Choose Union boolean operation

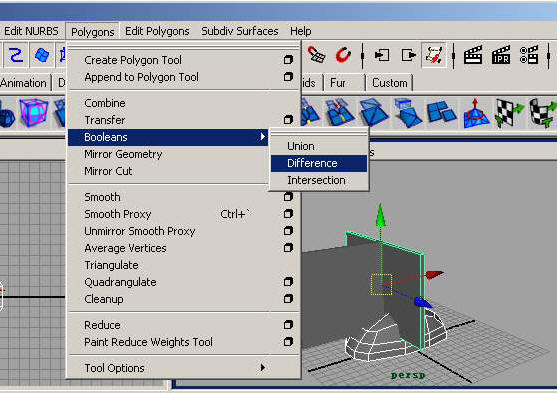coord(301,146)
